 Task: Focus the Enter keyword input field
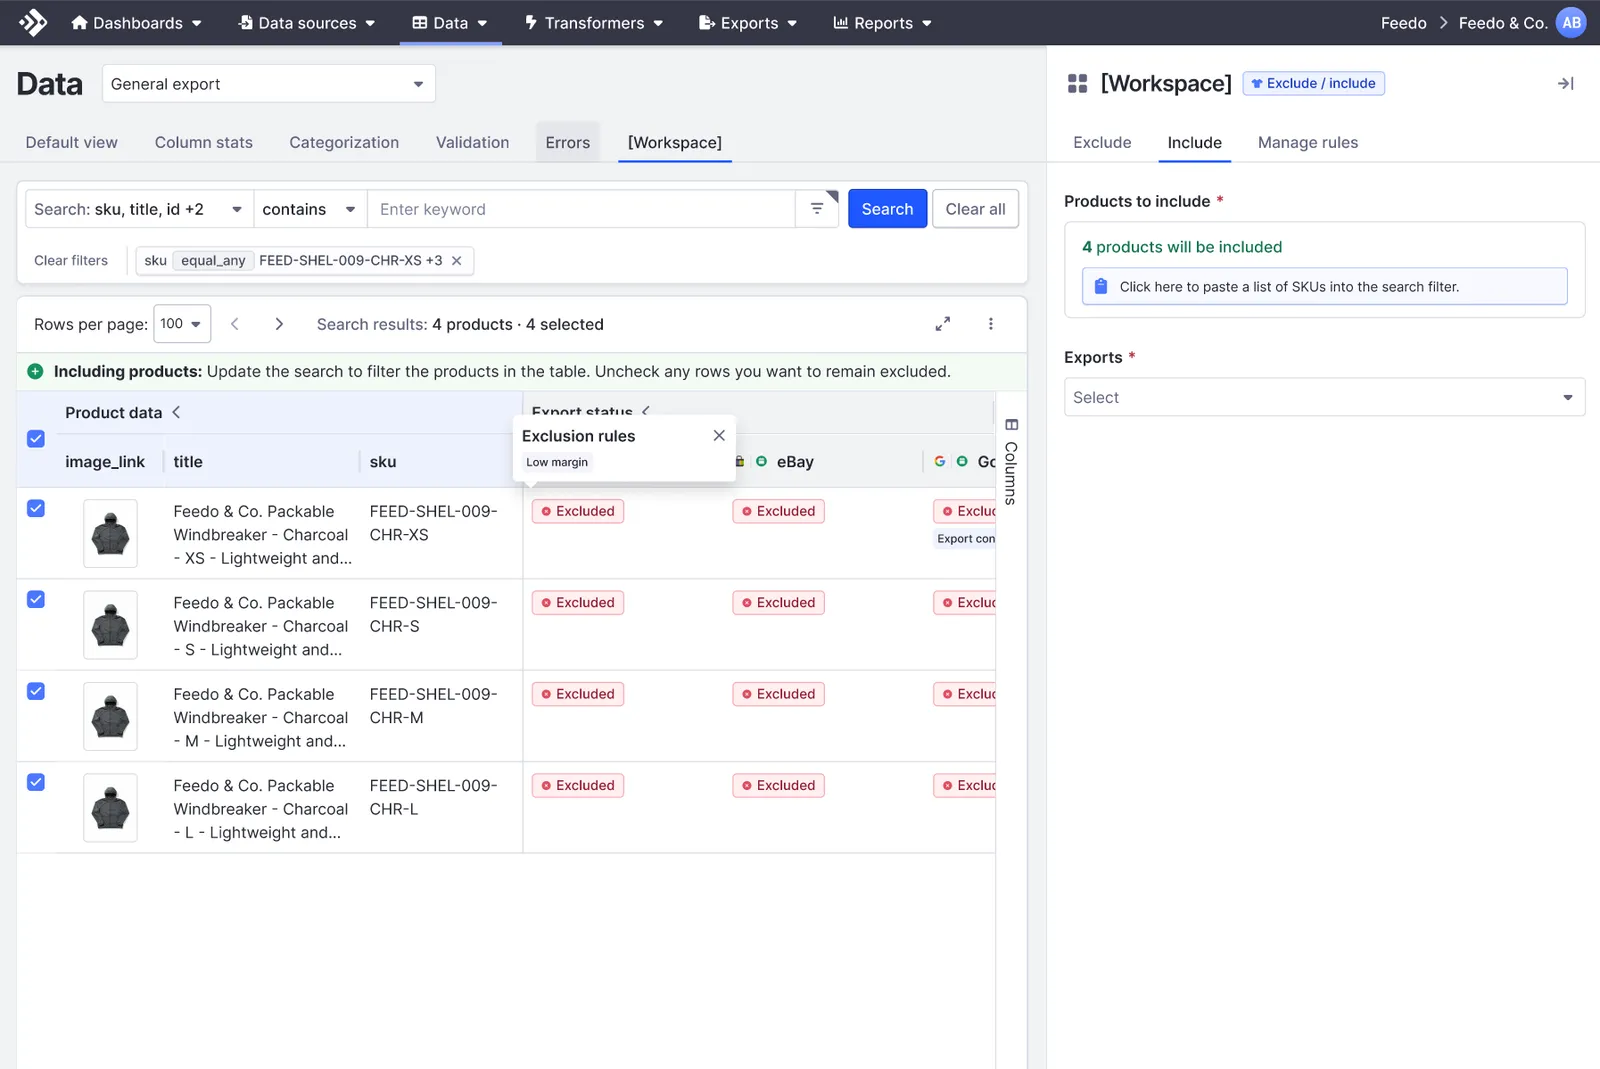[581, 209]
